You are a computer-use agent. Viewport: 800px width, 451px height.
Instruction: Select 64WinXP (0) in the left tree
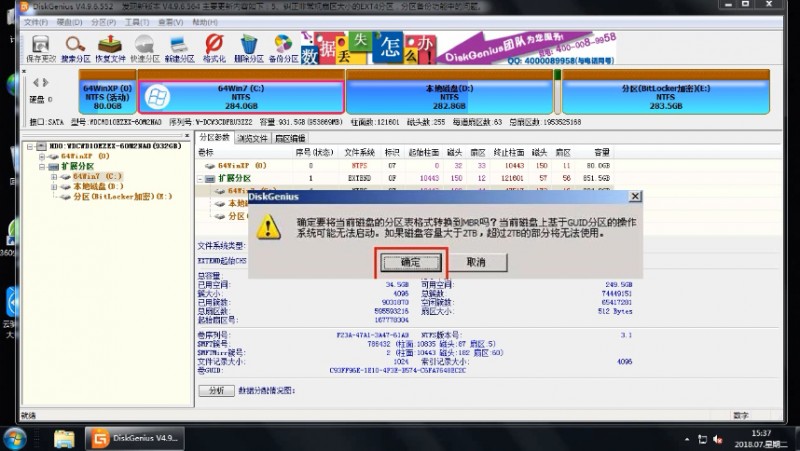(85, 156)
